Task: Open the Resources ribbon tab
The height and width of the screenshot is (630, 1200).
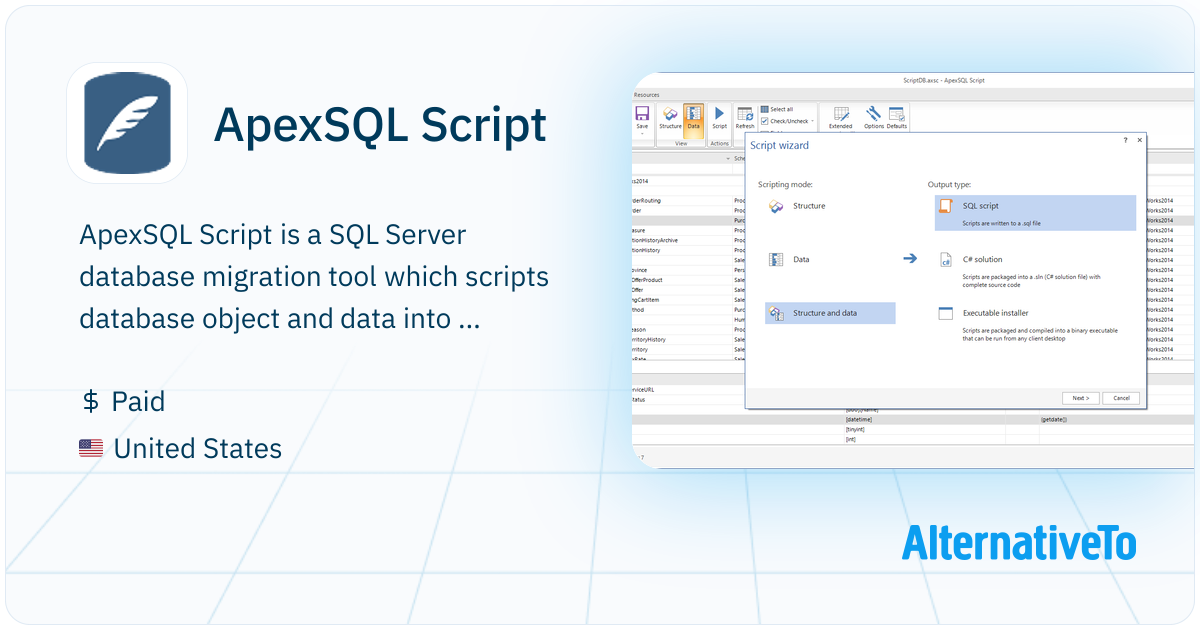Action: (x=647, y=94)
